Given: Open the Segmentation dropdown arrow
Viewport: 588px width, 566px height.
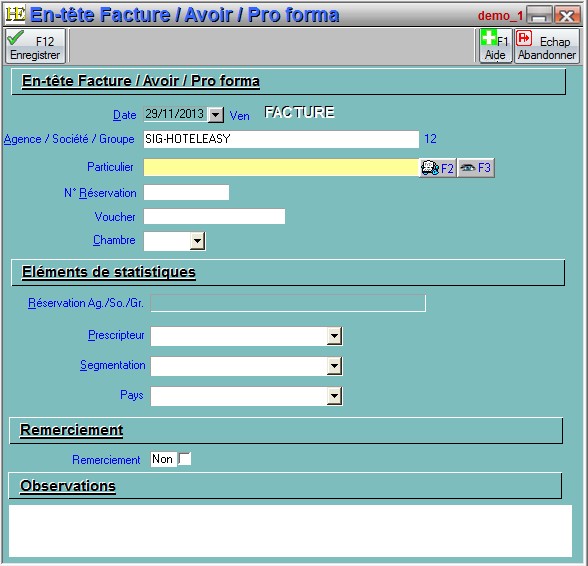Looking at the screenshot, I should click(334, 366).
